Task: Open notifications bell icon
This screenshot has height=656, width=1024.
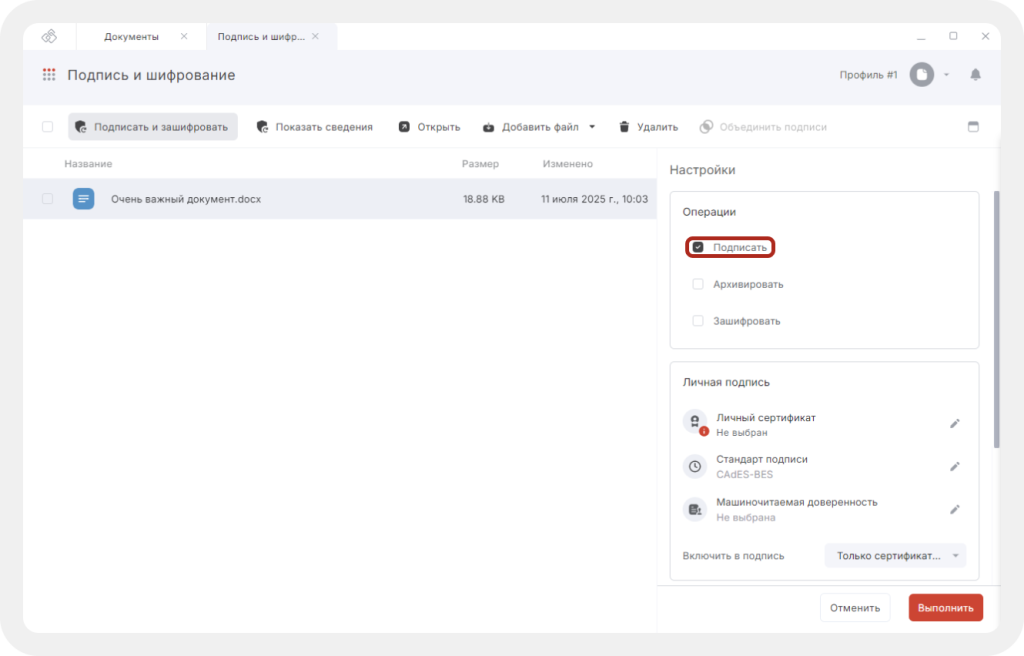Action: [x=976, y=75]
